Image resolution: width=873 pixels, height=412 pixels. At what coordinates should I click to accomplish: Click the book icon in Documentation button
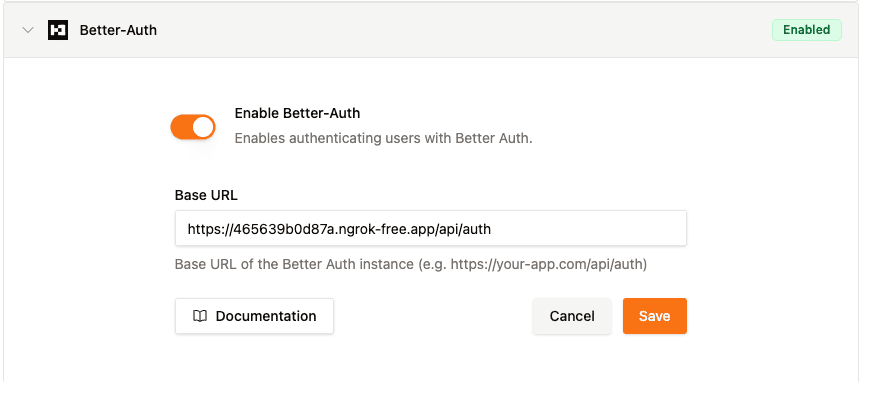coord(200,316)
